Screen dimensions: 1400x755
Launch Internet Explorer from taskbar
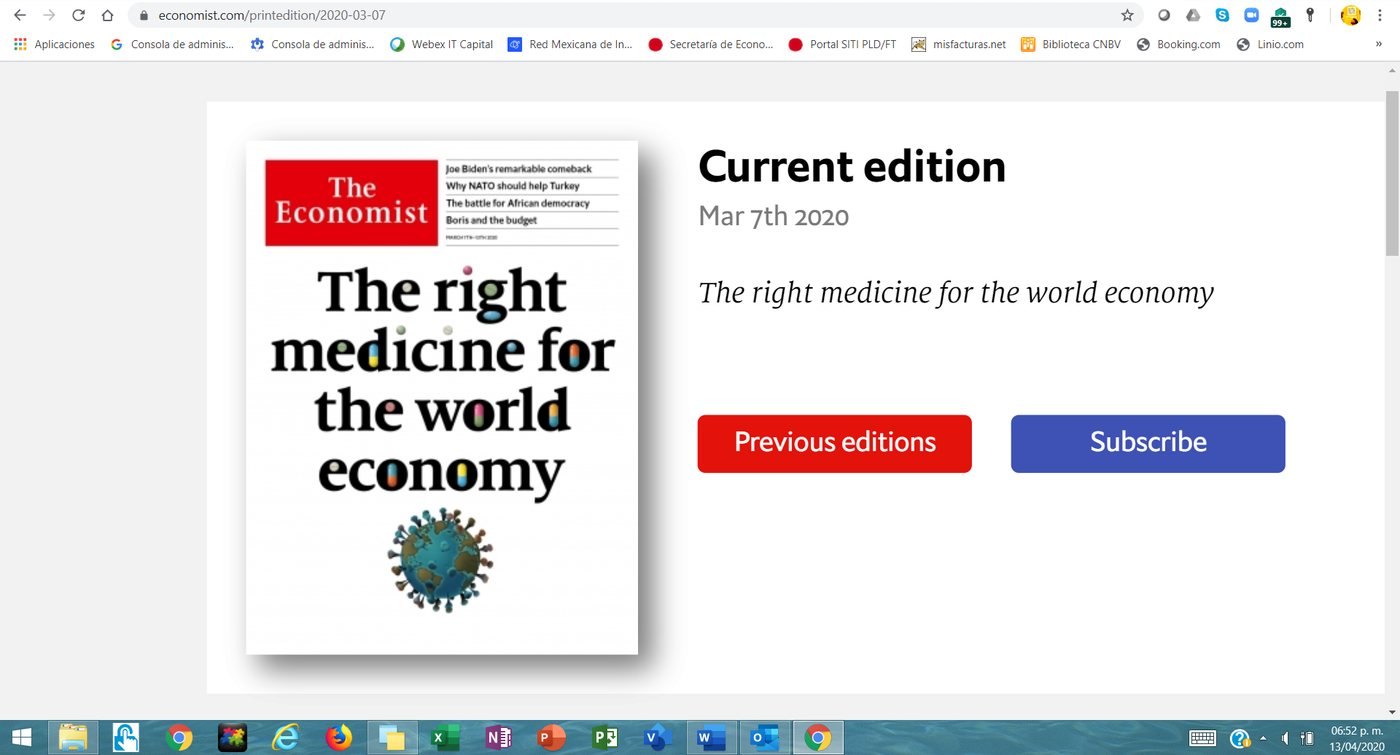coord(286,738)
